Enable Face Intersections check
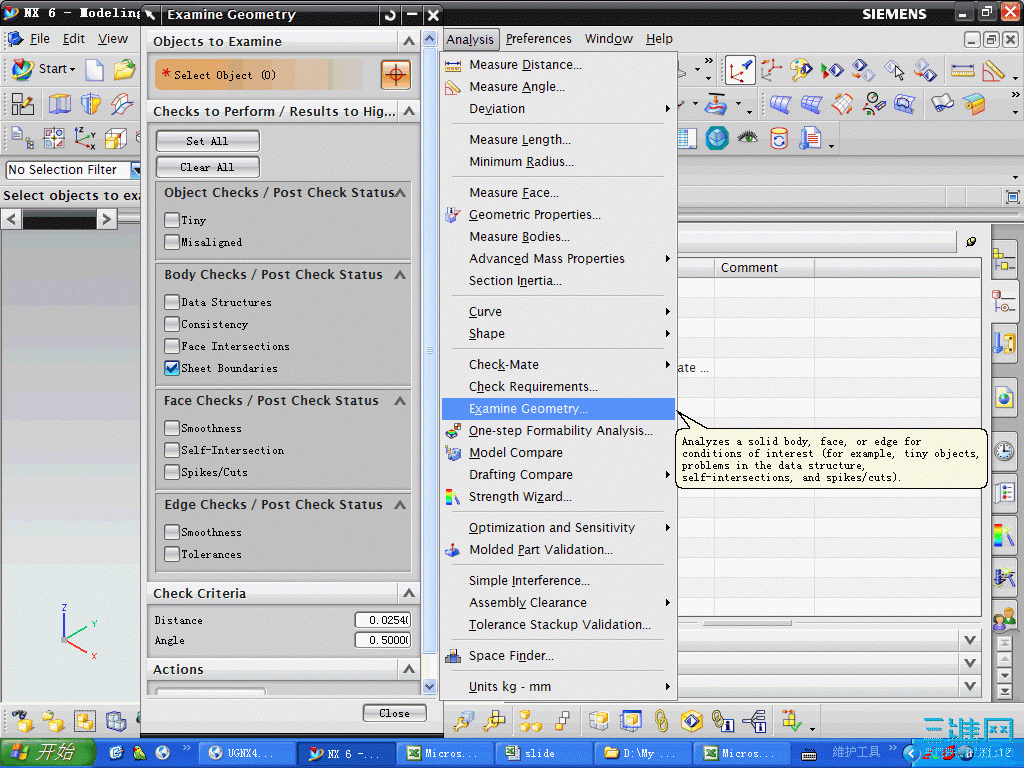The width and height of the screenshot is (1024, 768). click(172, 346)
